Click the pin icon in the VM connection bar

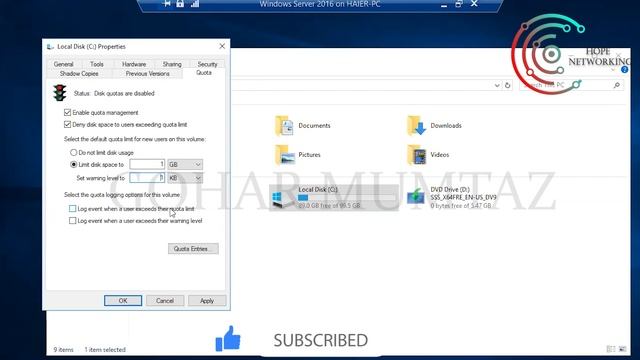166,4
